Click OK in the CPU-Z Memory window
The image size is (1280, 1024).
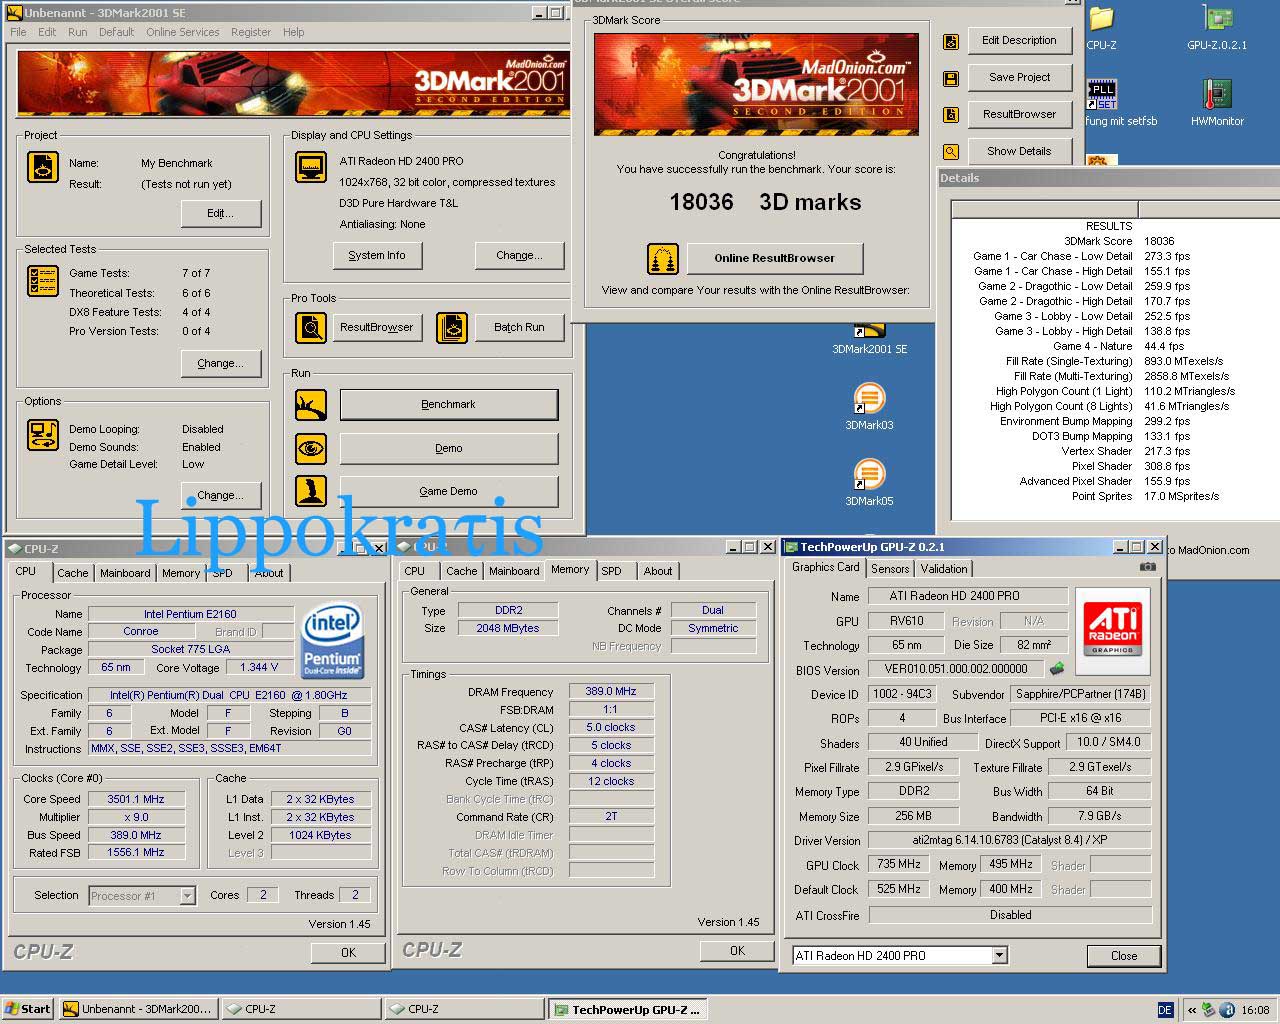coord(737,951)
